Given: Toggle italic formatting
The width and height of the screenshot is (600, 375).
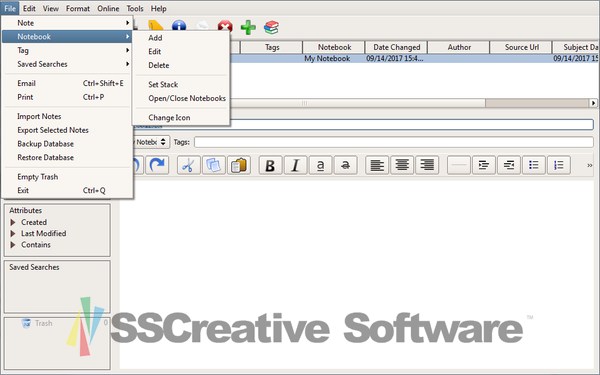Looking at the screenshot, I should tap(295, 165).
